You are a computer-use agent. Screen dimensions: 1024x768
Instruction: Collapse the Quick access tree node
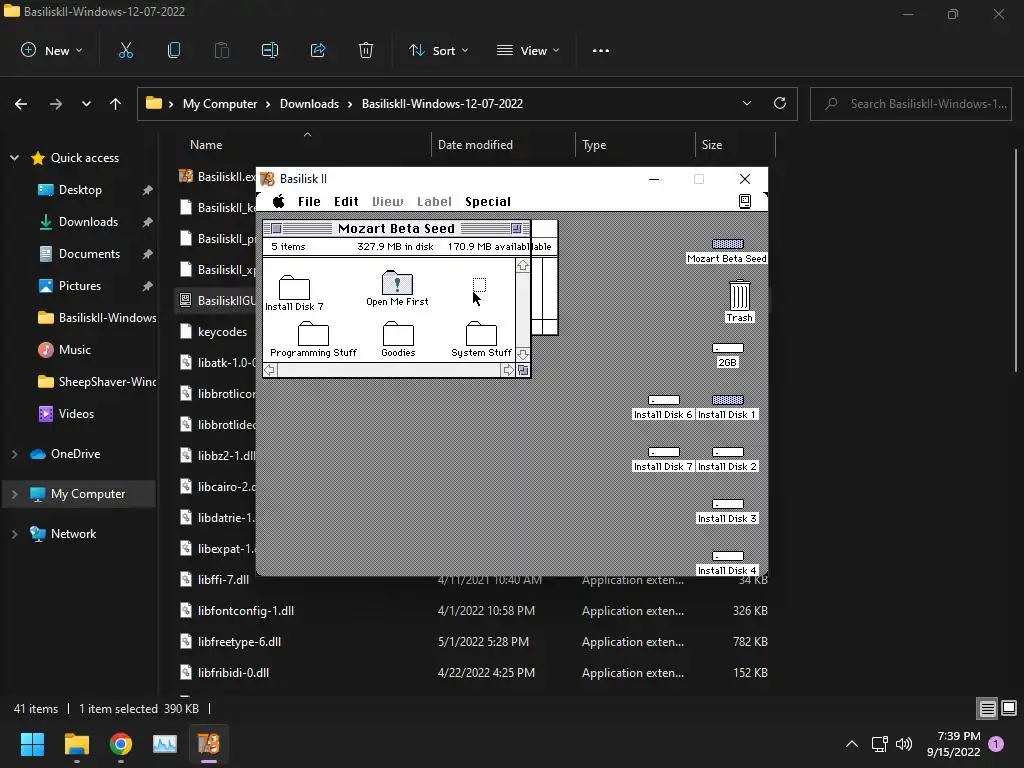point(14,157)
